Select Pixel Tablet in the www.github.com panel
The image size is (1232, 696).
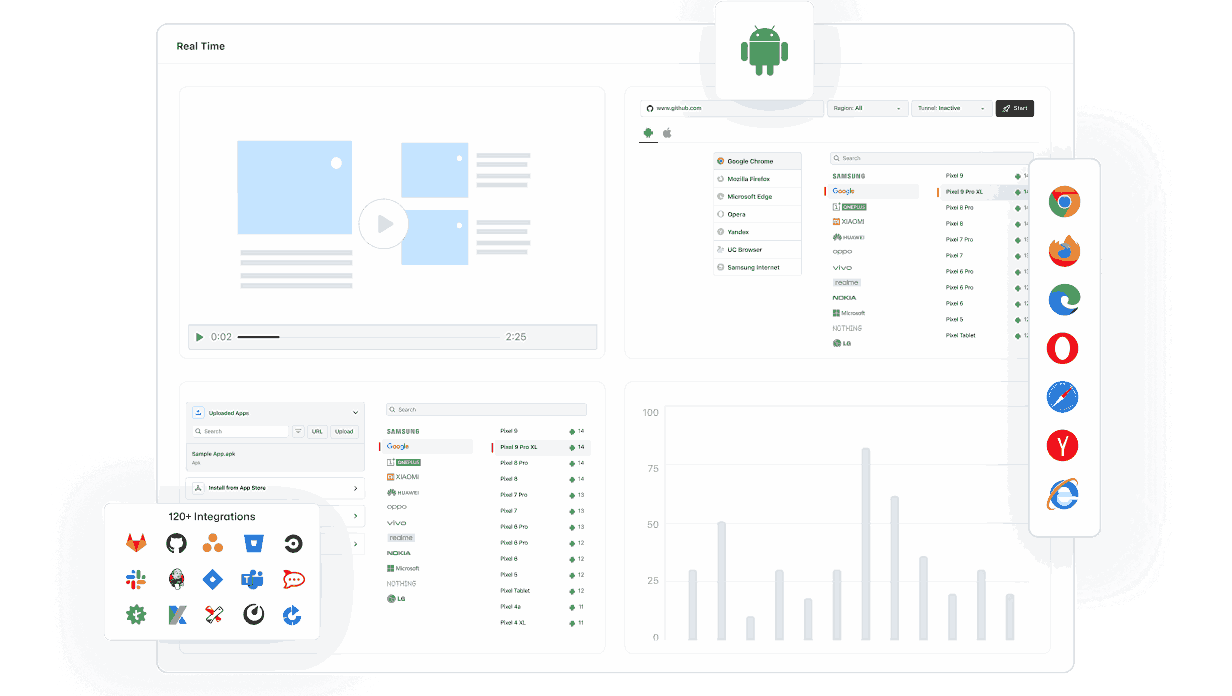pyautogui.click(x=960, y=335)
